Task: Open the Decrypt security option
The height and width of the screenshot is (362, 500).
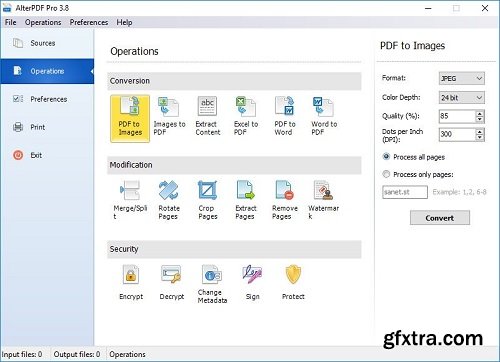Action: coord(172,283)
